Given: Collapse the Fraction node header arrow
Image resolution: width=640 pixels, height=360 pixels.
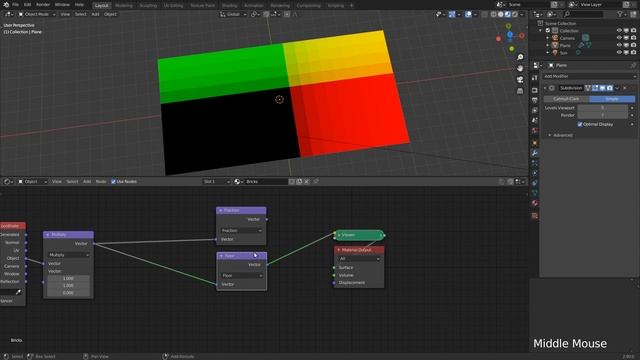Looking at the screenshot, I should [x=221, y=210].
